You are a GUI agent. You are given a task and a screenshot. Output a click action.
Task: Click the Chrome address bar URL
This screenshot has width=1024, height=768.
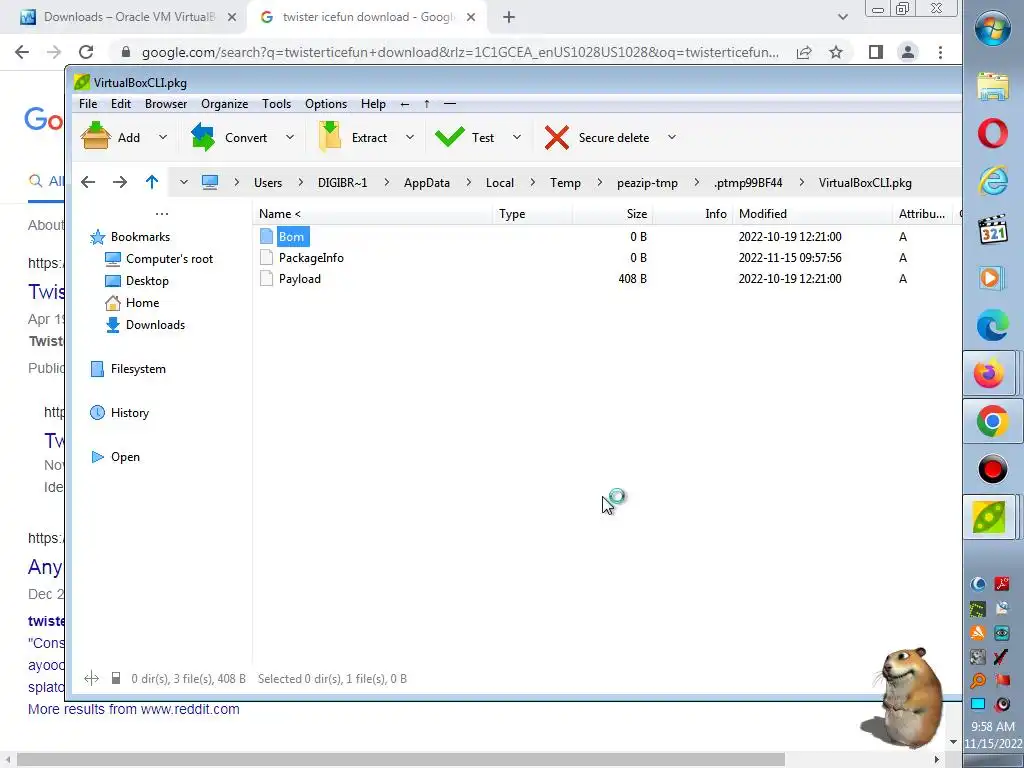pyautogui.click(x=460, y=52)
